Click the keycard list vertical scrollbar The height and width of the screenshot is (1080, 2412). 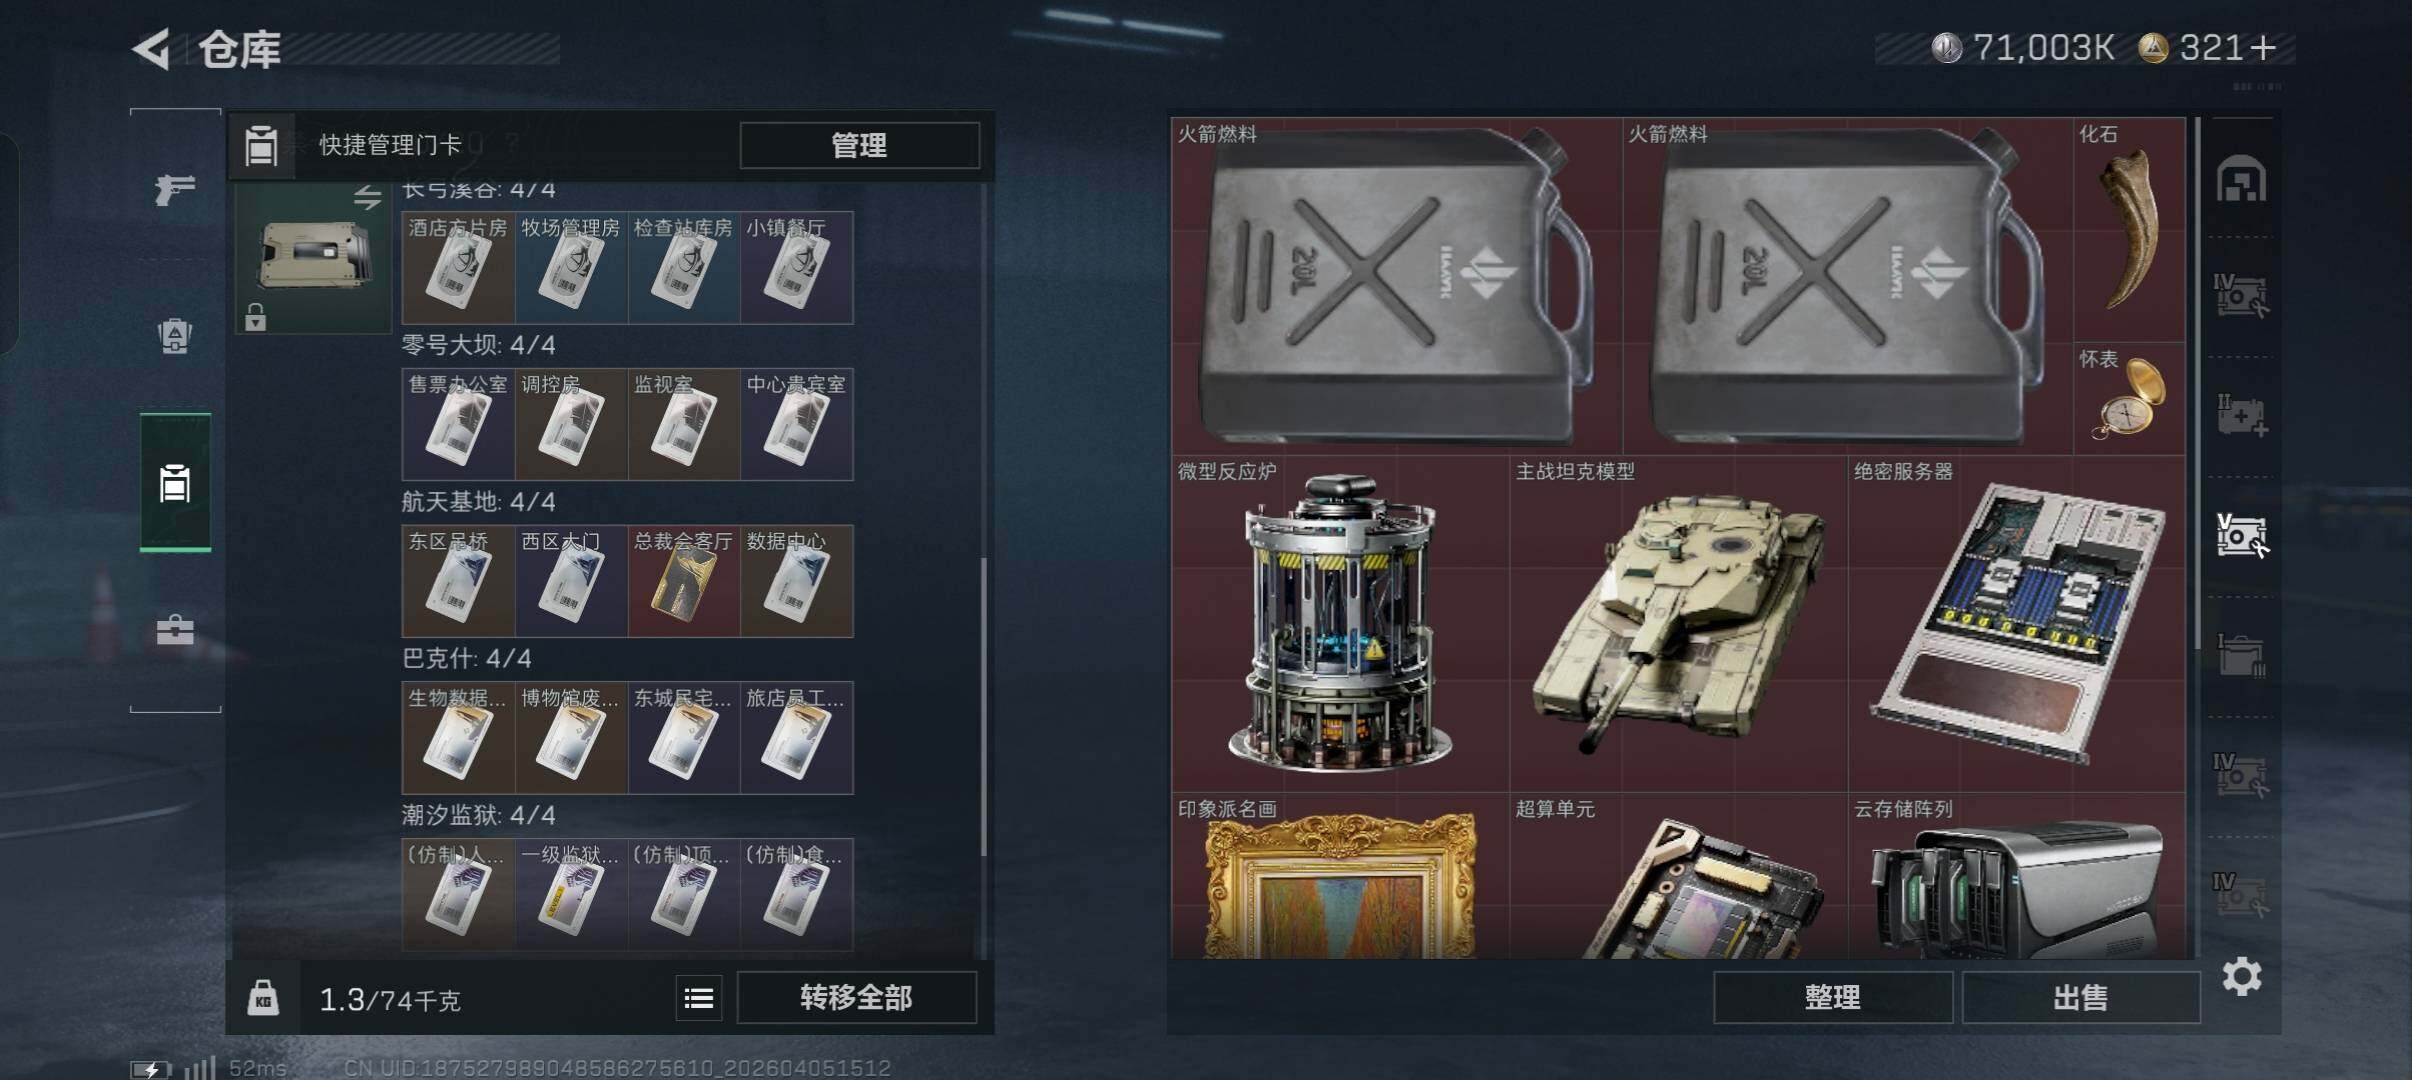(x=984, y=706)
